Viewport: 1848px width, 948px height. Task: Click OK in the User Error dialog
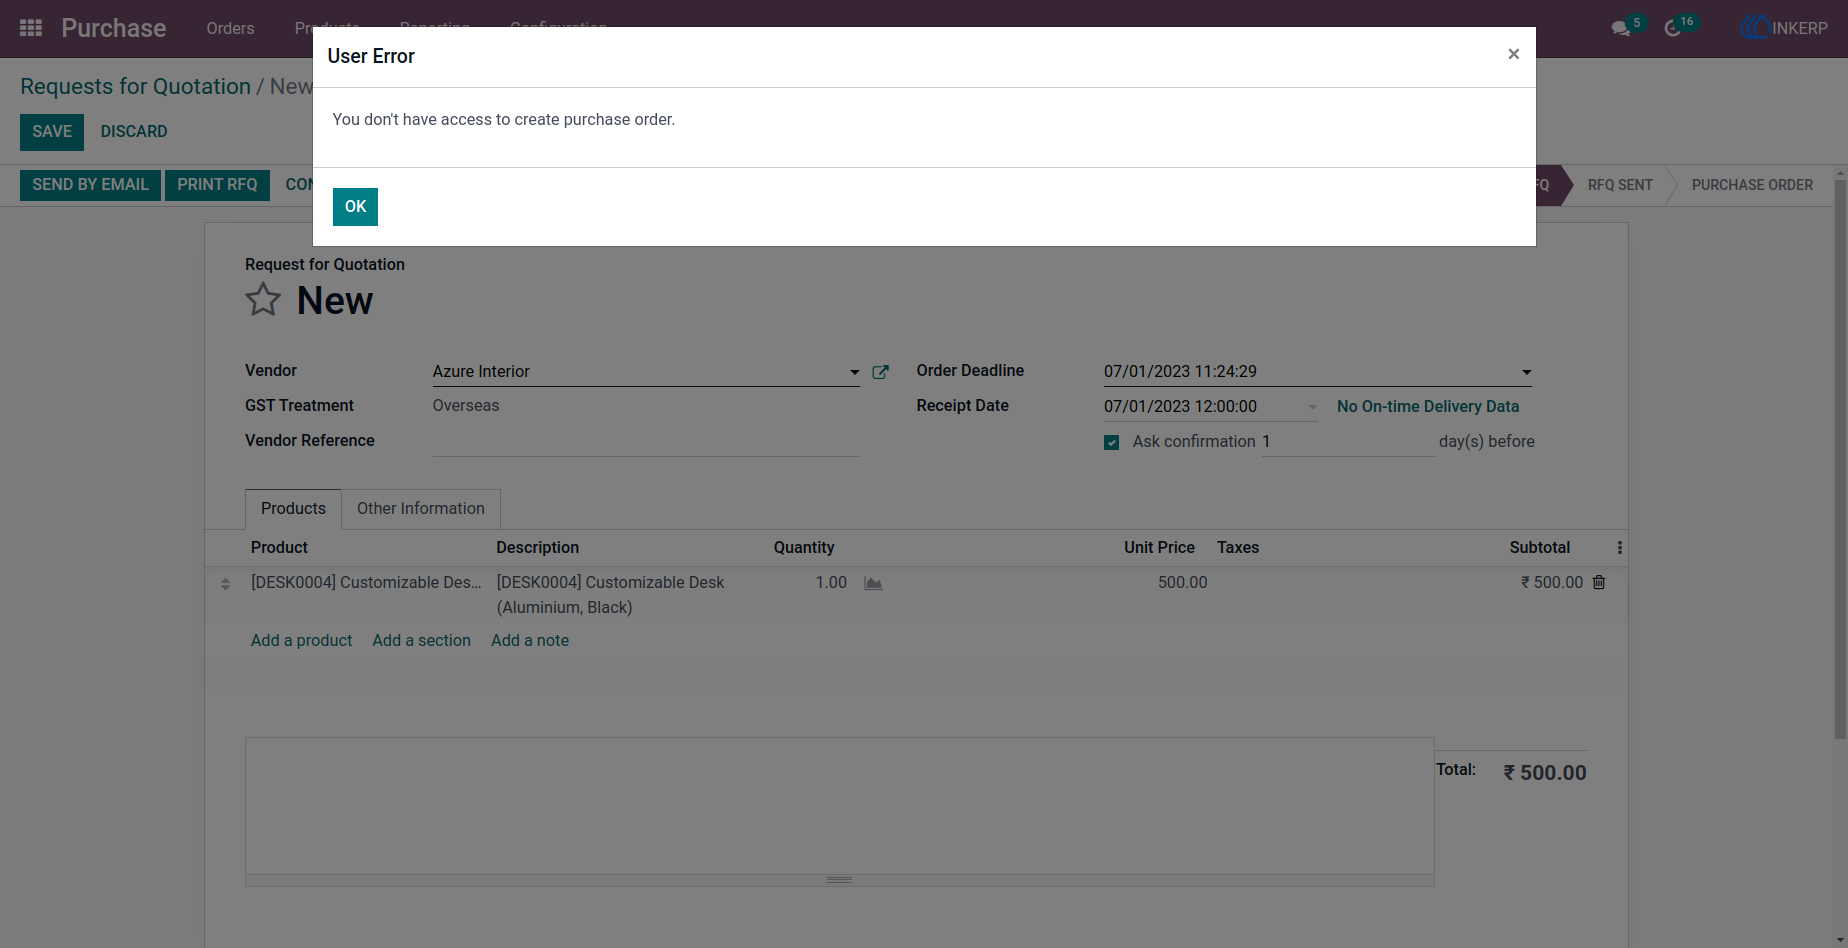coord(355,207)
